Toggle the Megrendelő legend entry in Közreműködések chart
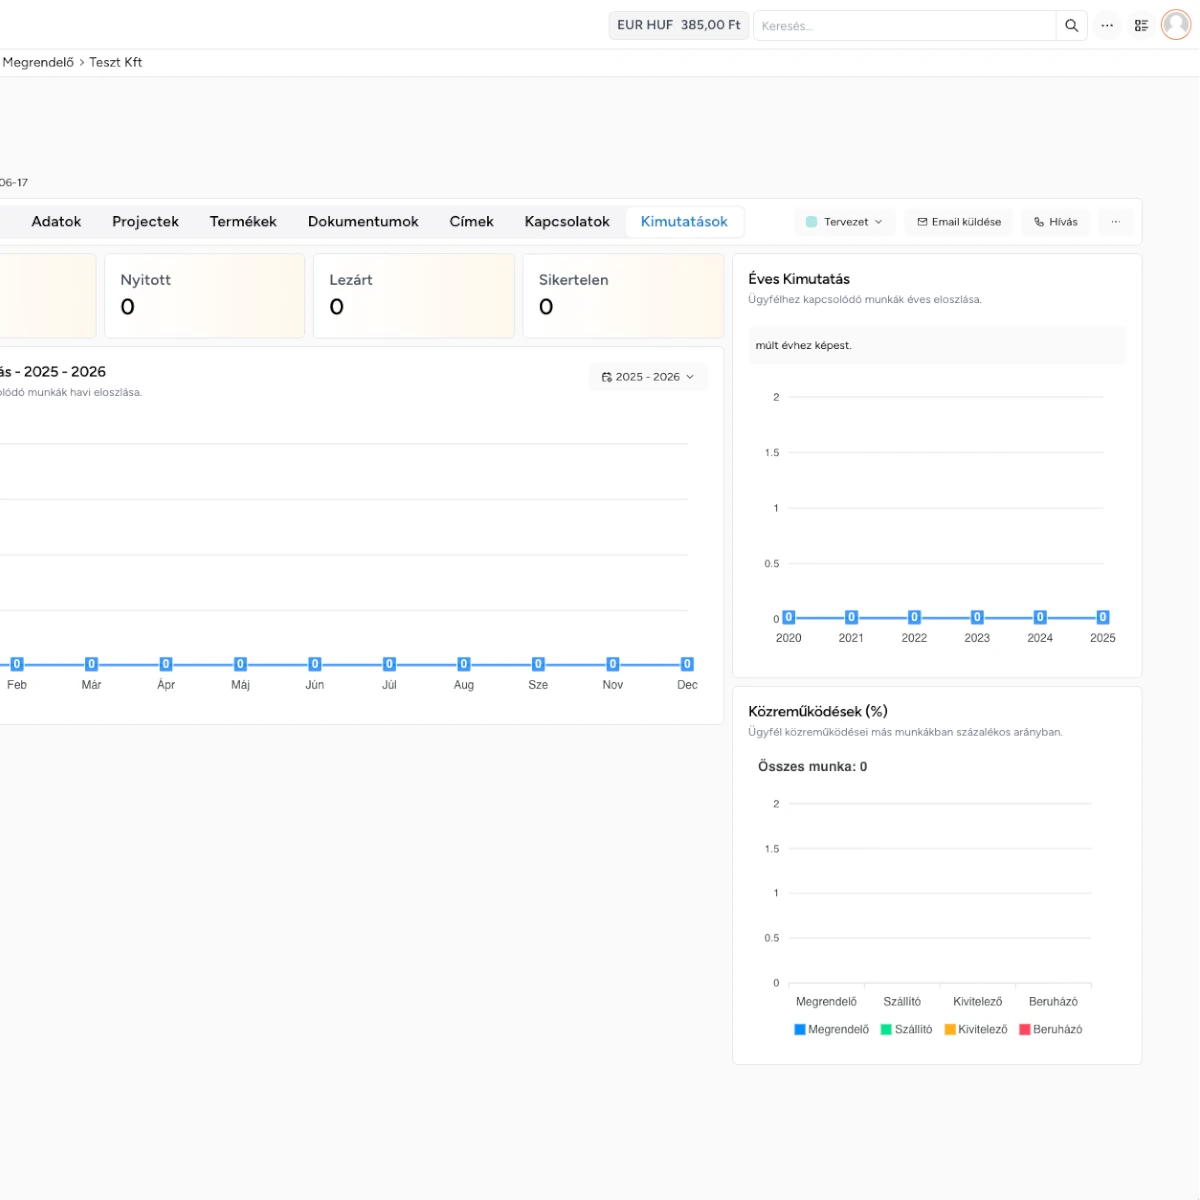This screenshot has width=1200, height=1200. tap(831, 1029)
